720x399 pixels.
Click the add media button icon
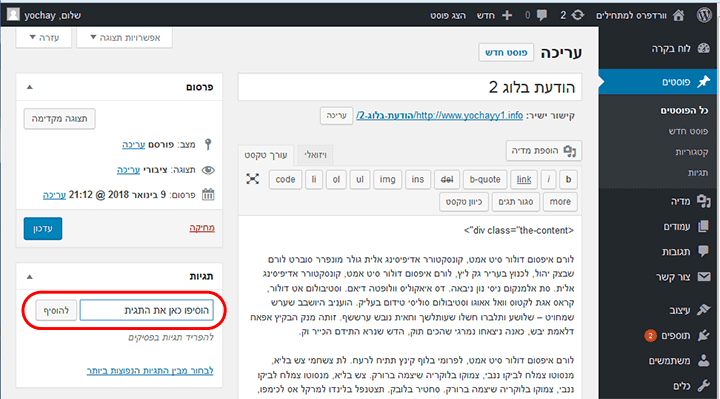point(570,151)
